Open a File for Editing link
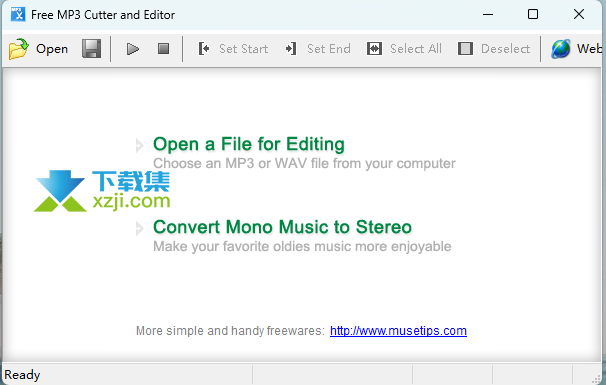The width and height of the screenshot is (606, 385). (249, 144)
